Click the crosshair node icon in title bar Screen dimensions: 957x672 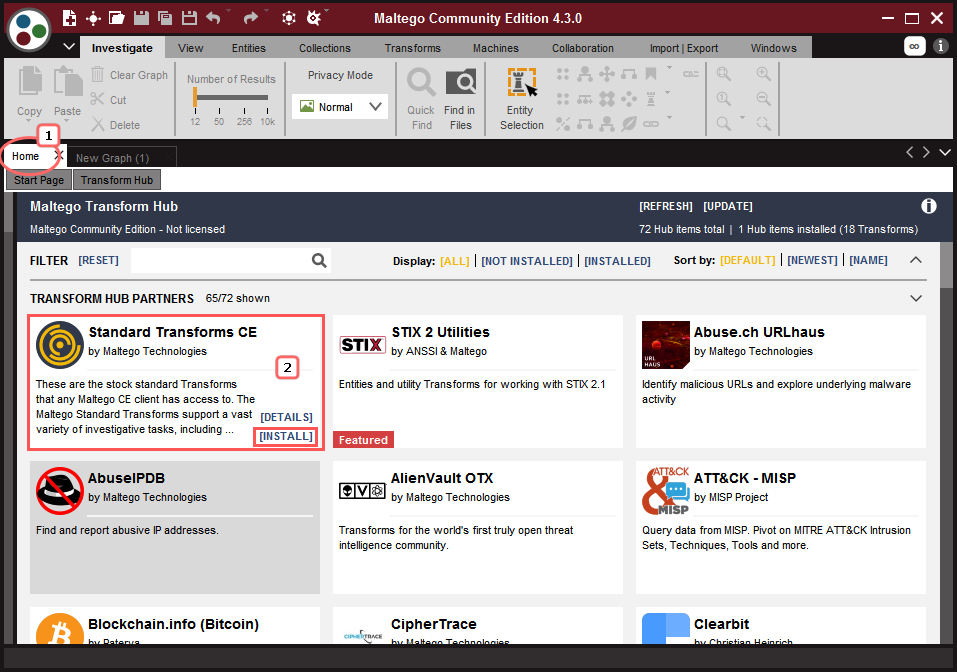pos(93,18)
